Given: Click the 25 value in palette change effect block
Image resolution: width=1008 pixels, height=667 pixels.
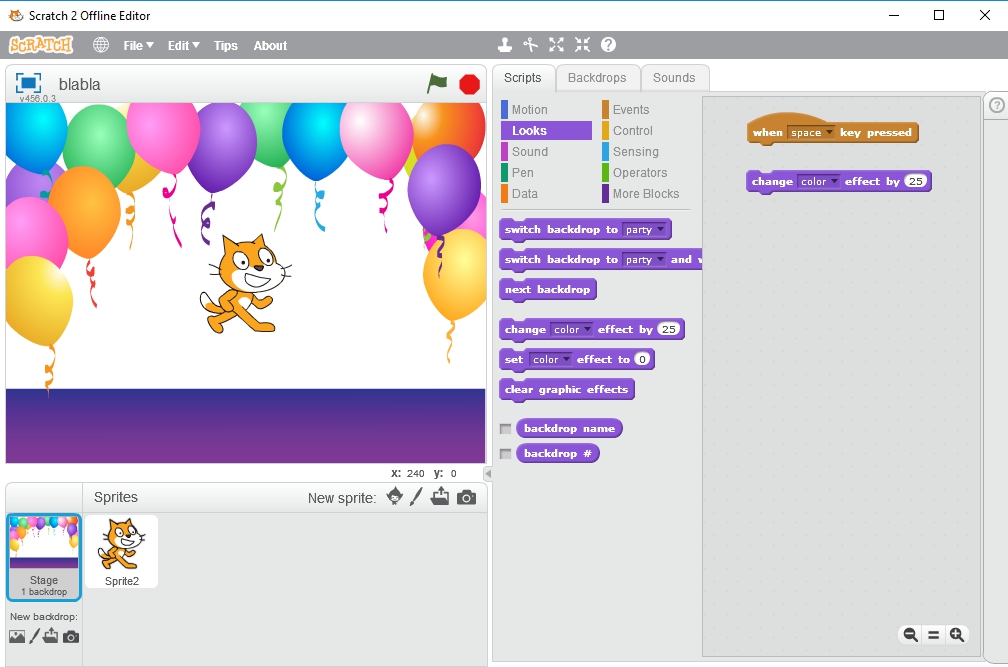Looking at the screenshot, I should coord(669,329).
